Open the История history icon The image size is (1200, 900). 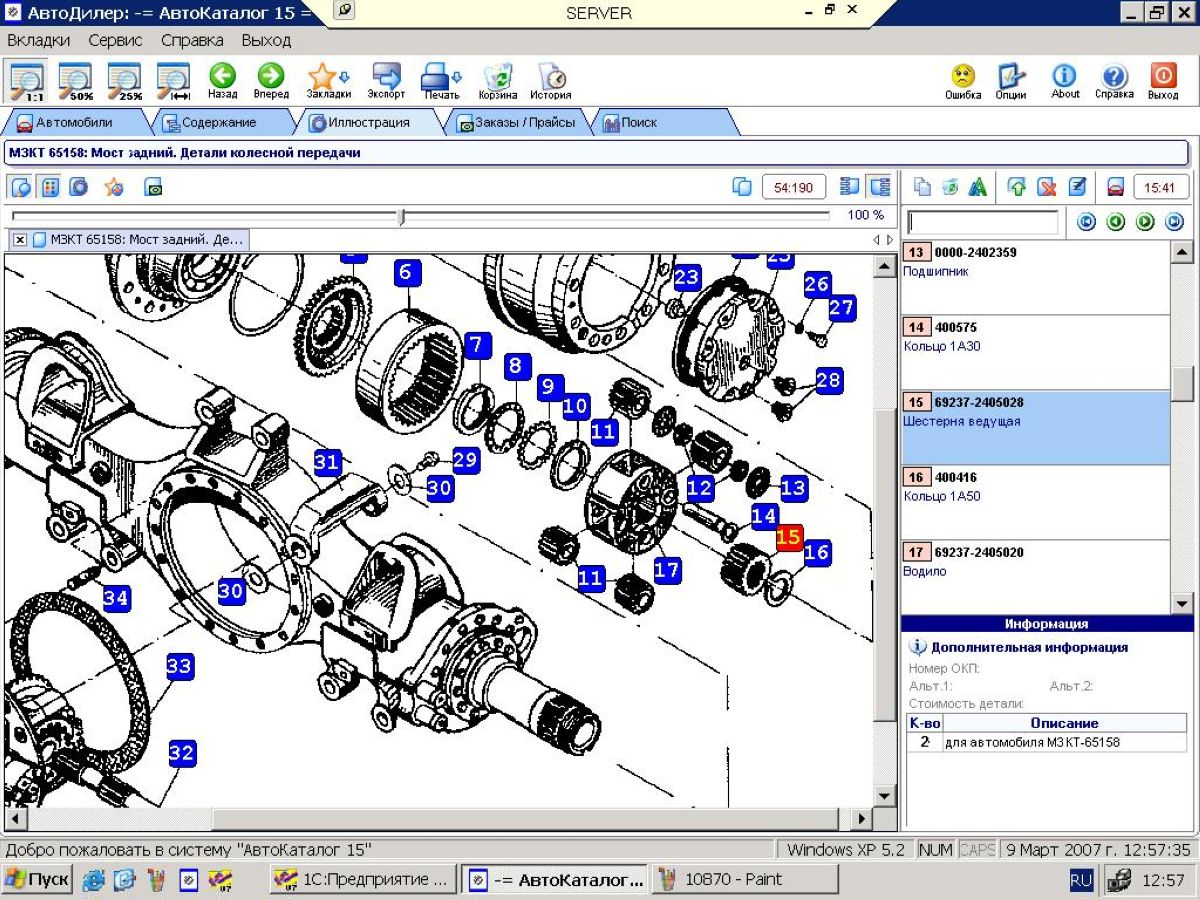coord(551,80)
